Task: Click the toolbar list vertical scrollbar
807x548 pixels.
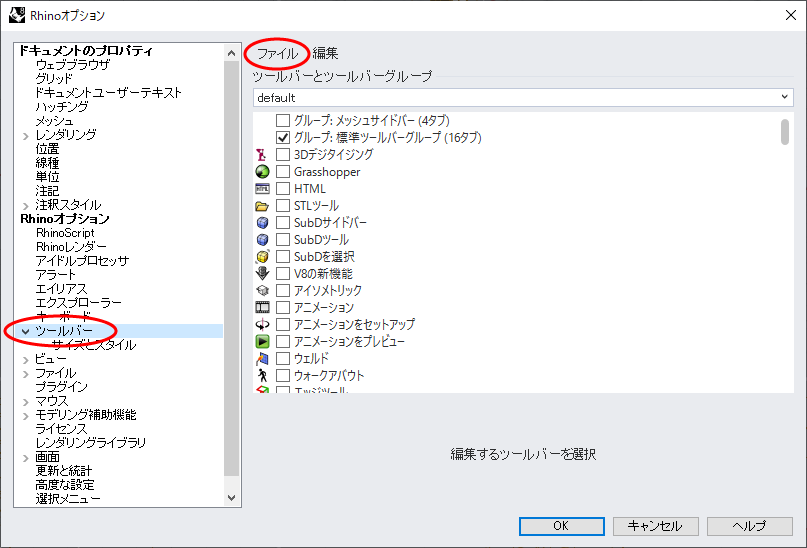Action: pos(785,250)
